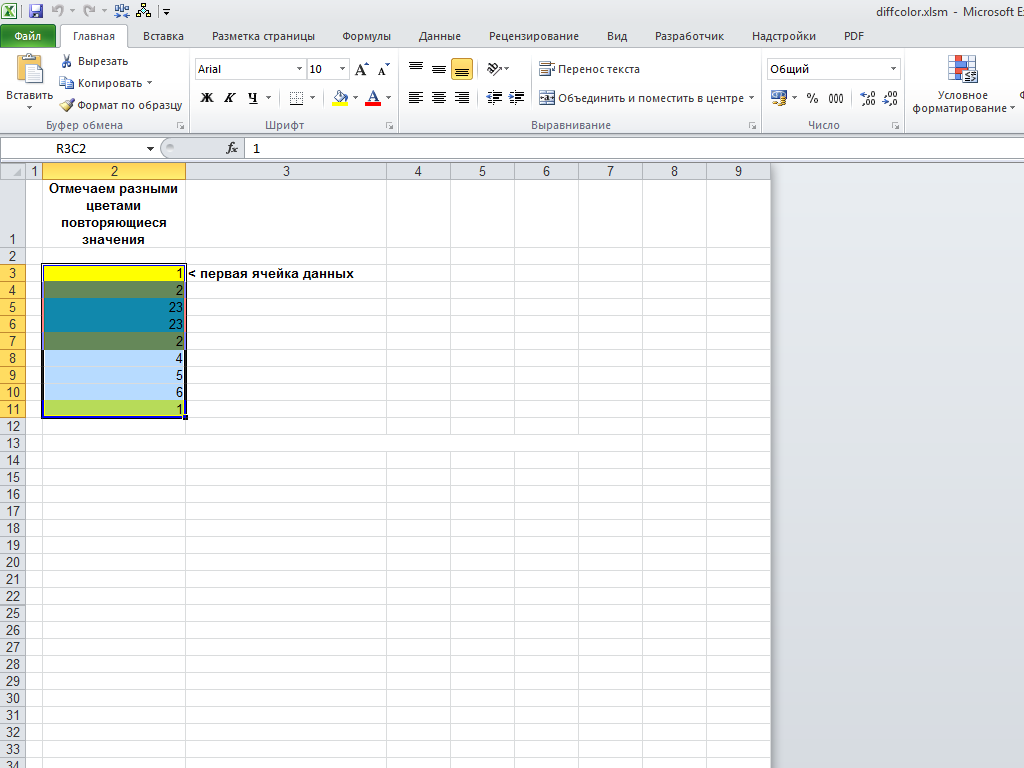Click the Paste clipboard icon
Viewport: 1024px width, 768px height.
29,71
